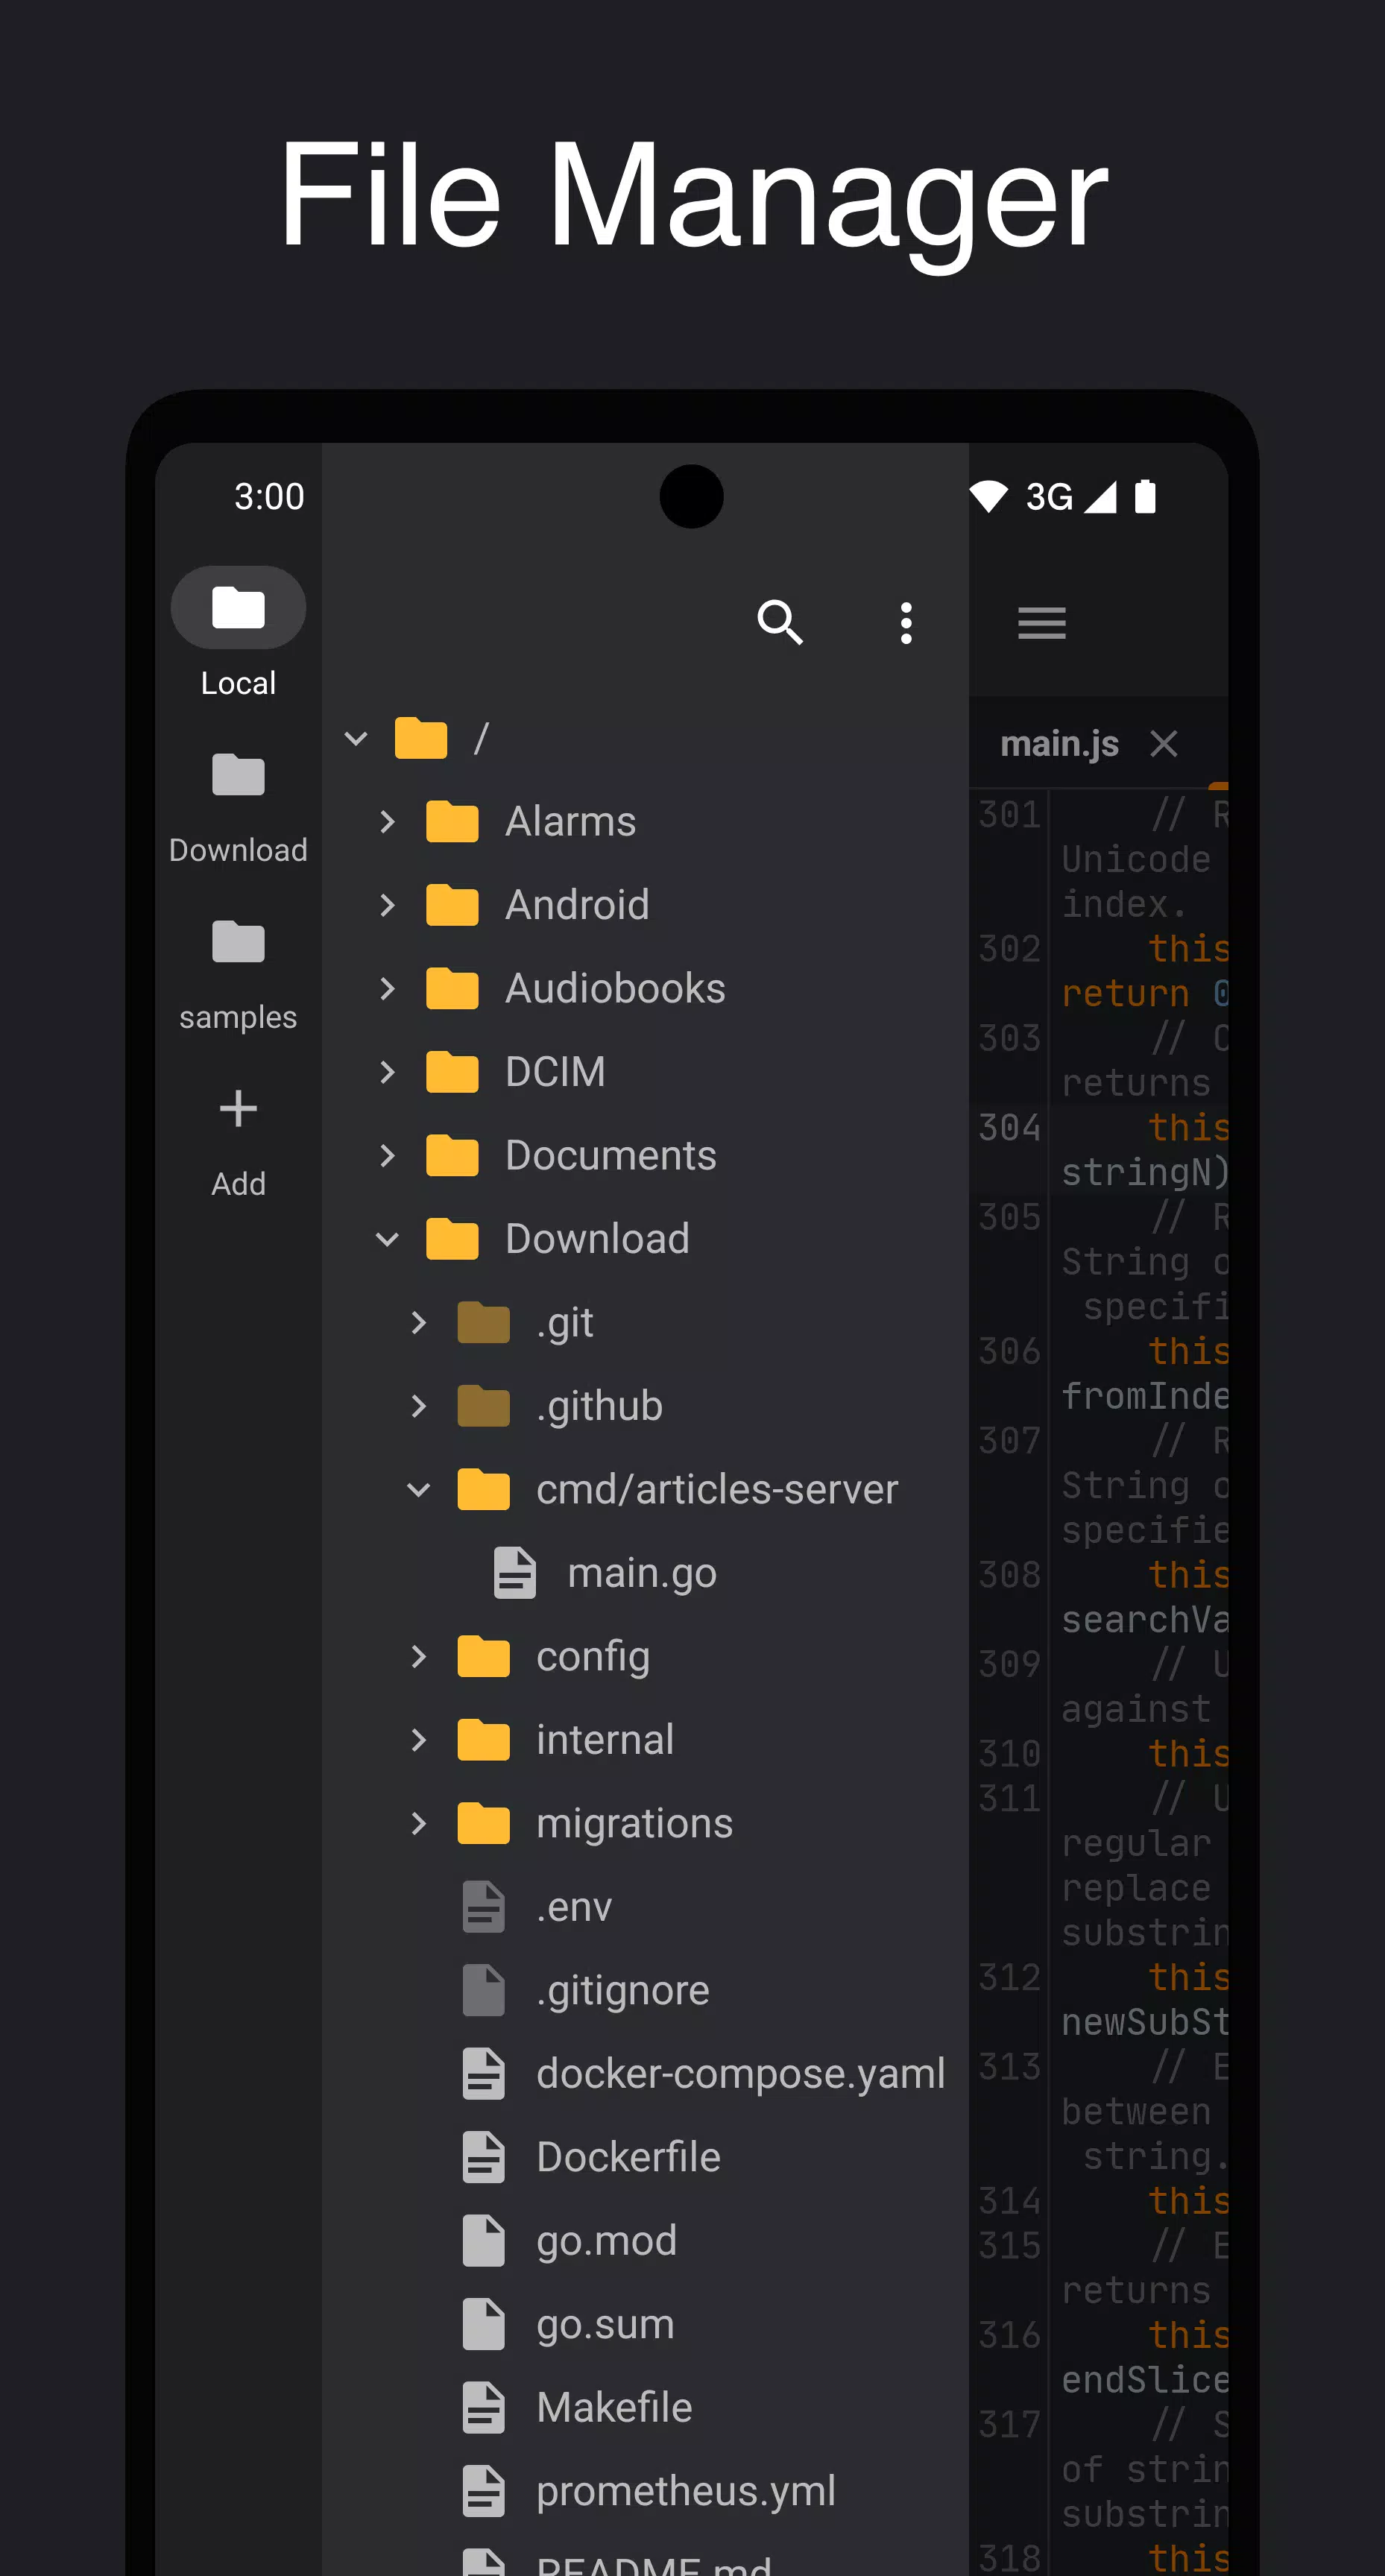
Task: Expand the Documents folder chevron
Action: 387,1156
